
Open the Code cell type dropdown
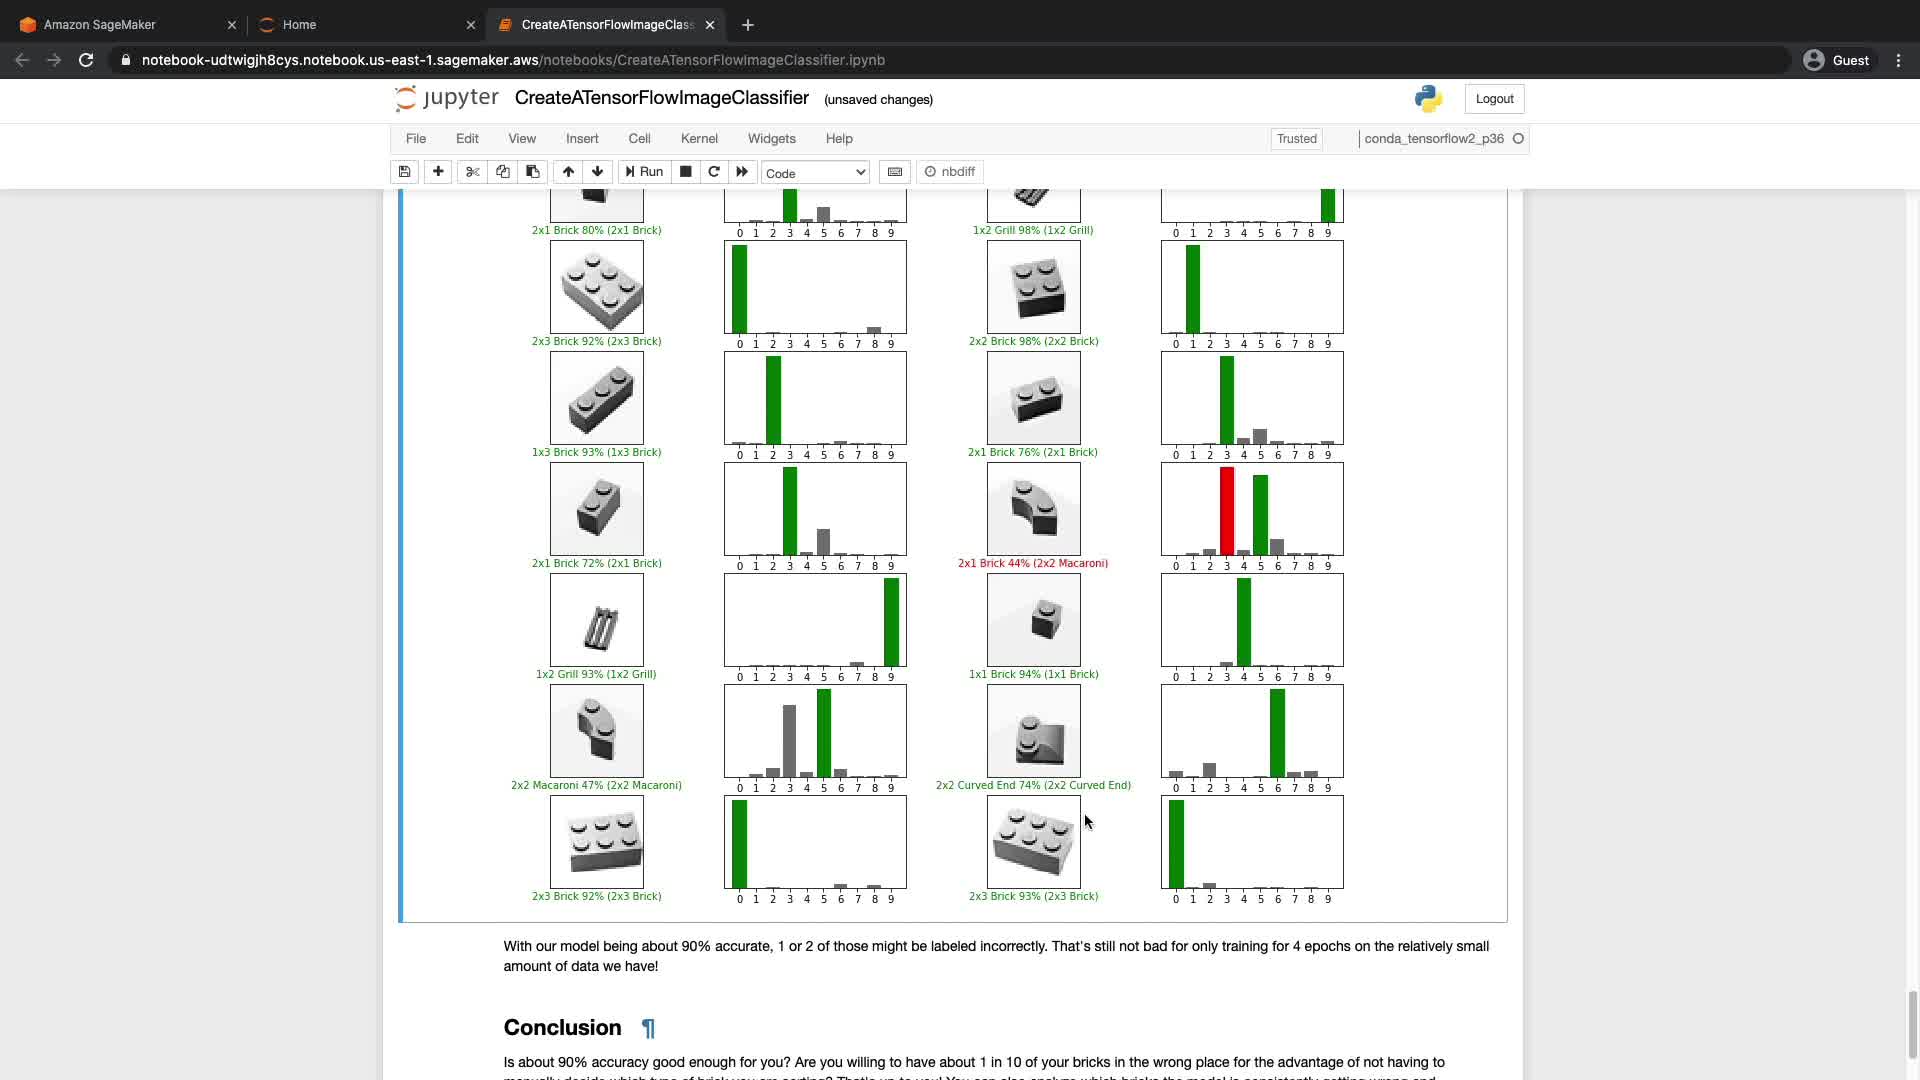pyautogui.click(x=815, y=173)
